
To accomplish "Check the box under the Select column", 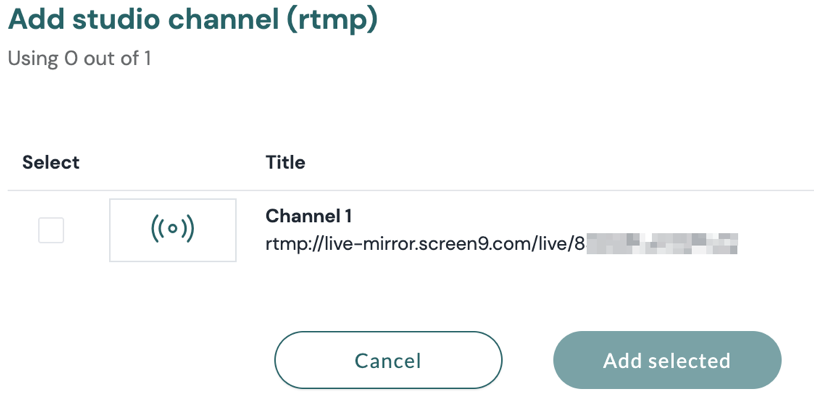I will pyautogui.click(x=51, y=230).
